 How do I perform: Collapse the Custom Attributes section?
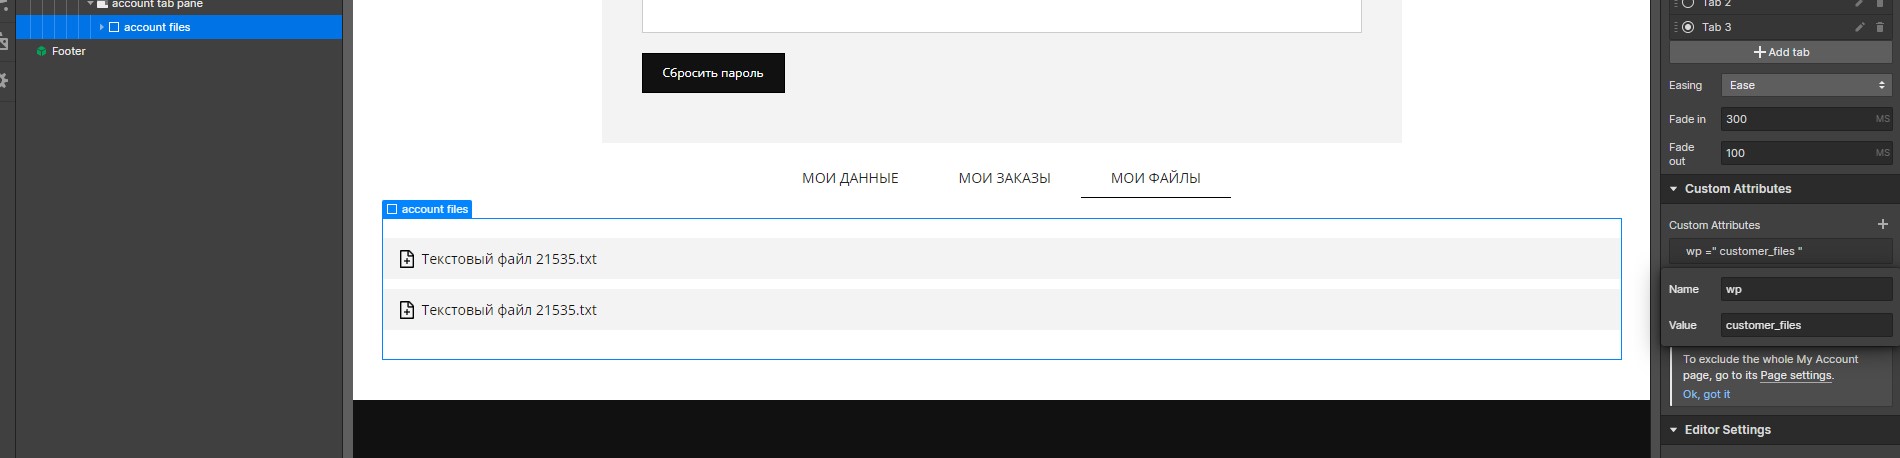point(1674,189)
